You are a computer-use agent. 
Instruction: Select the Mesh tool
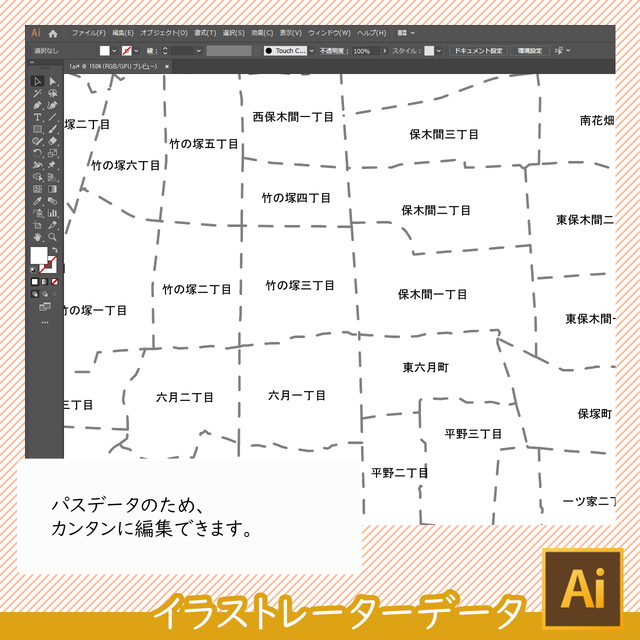pyautogui.click(x=38, y=189)
